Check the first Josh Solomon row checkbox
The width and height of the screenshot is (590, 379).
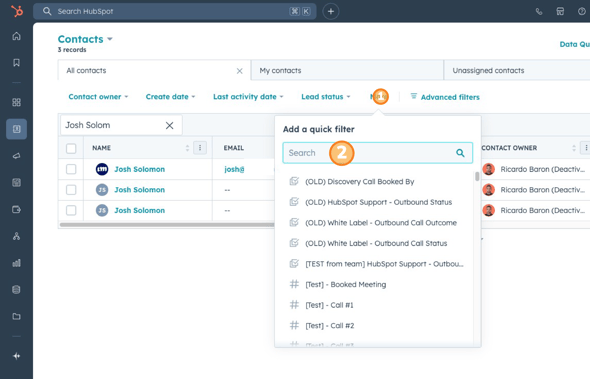(x=71, y=169)
